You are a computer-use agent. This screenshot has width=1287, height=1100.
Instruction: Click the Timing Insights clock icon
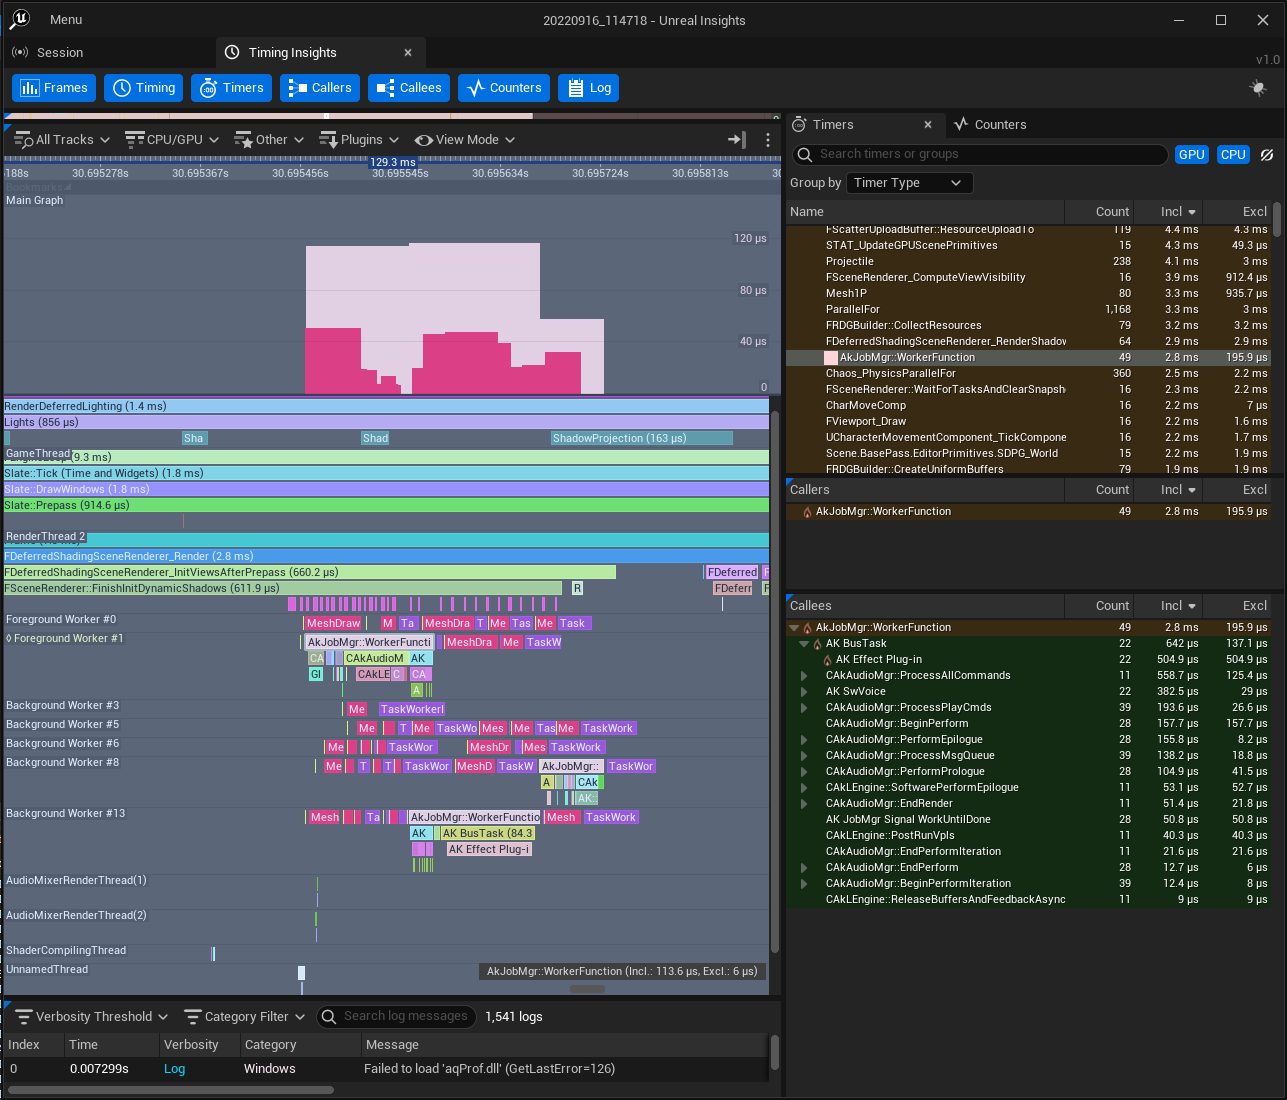(232, 52)
